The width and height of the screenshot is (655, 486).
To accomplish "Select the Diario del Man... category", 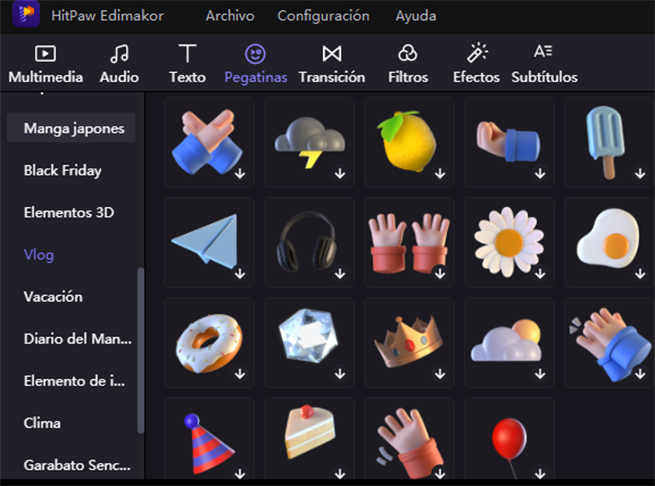I will tap(78, 338).
